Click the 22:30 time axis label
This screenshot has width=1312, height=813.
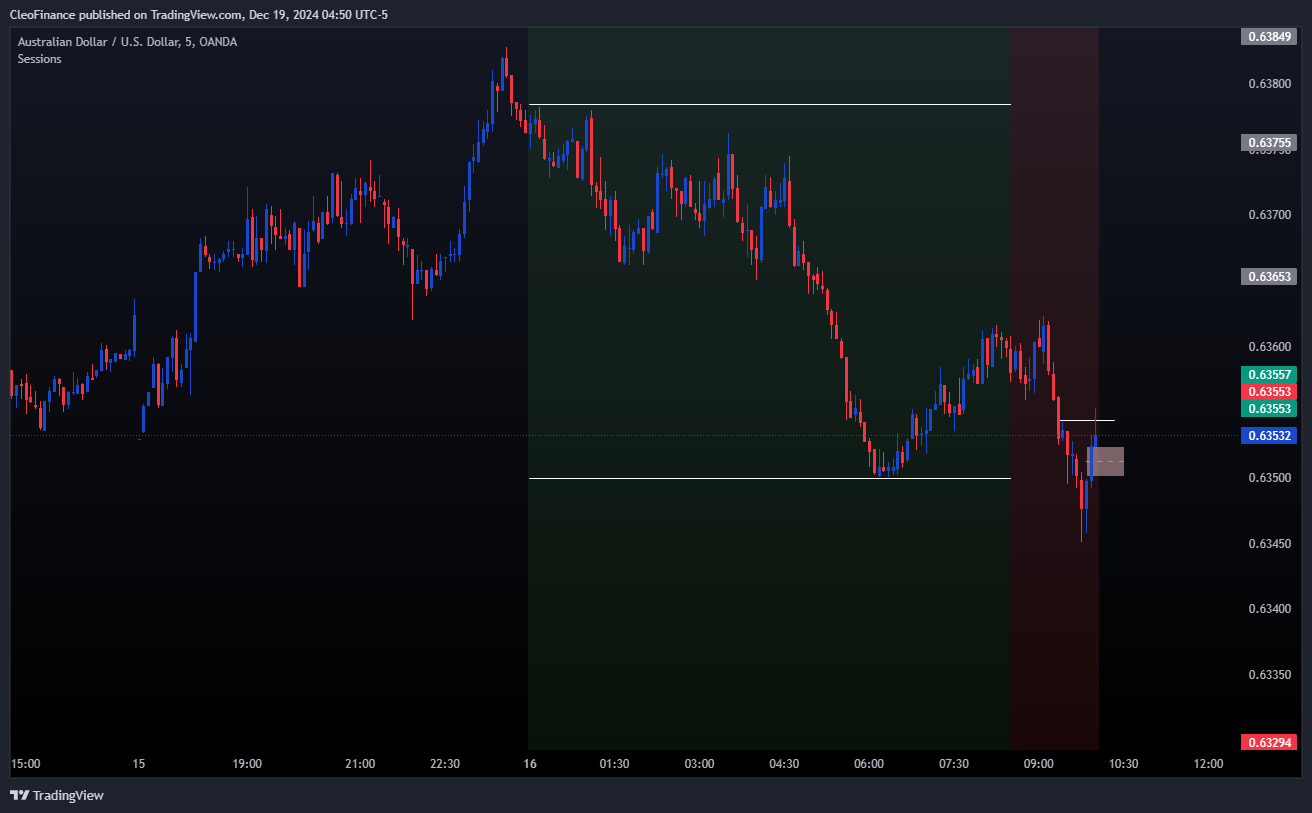click(445, 764)
